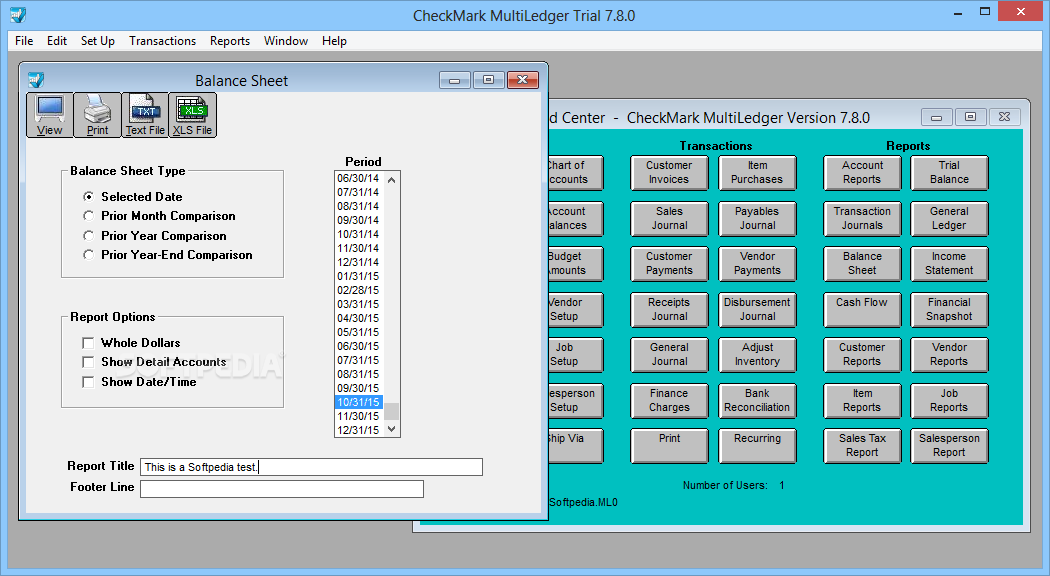This screenshot has height=576, width=1050.
Task: Open Customer Reports button in Command Center
Action: 862,354
